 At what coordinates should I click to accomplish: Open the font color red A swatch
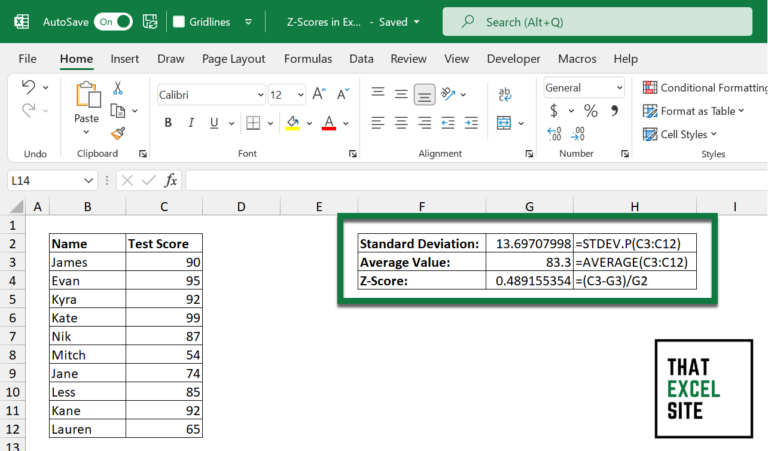coord(328,123)
